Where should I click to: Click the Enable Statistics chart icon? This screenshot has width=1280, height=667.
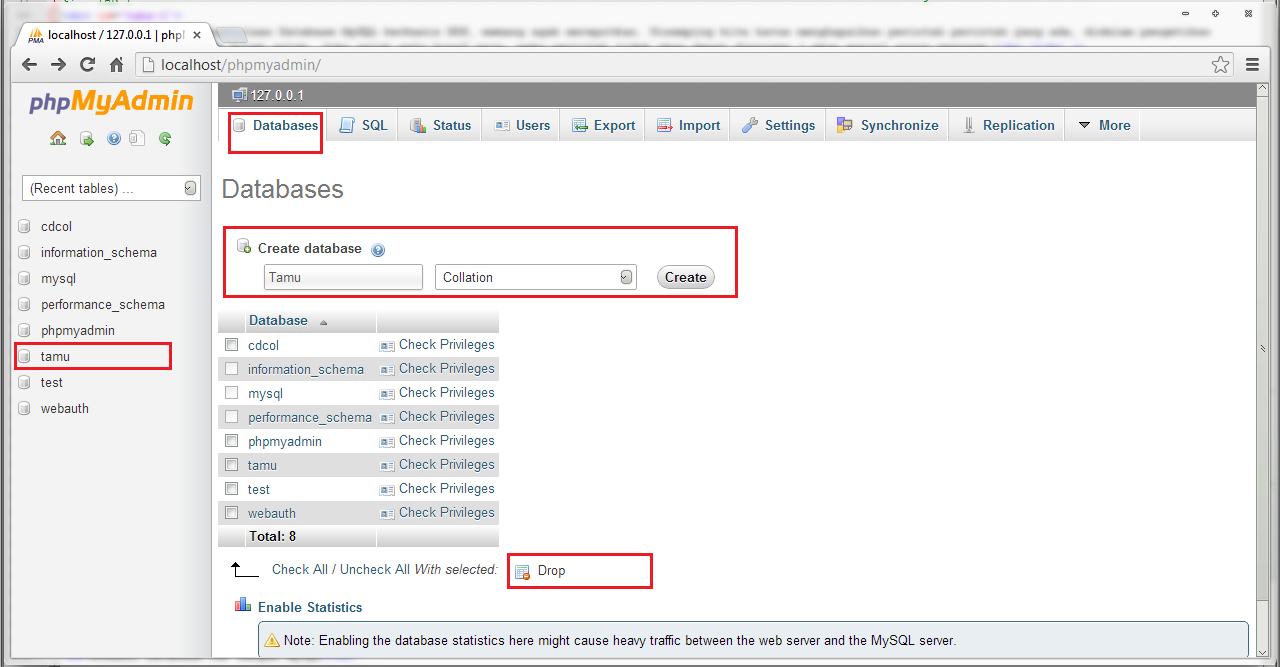243,605
